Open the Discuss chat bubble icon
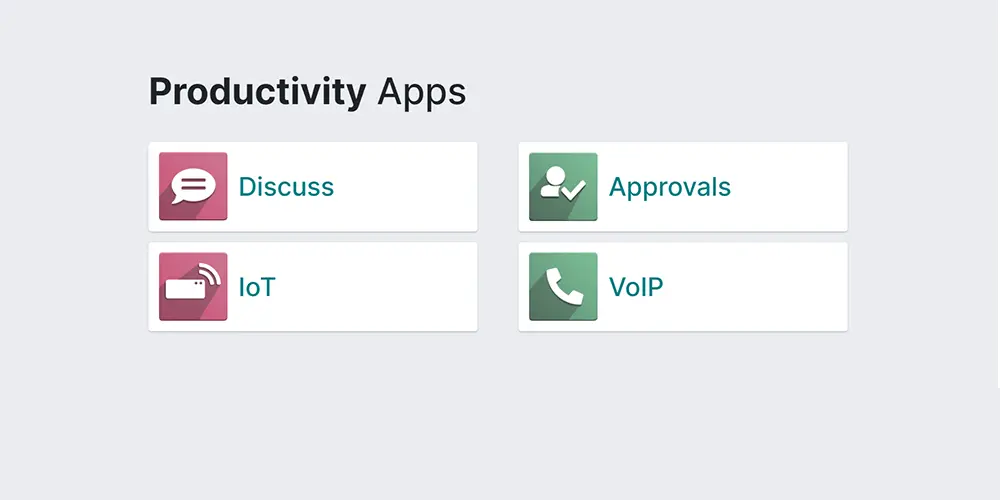The image size is (1000, 500). (x=193, y=186)
